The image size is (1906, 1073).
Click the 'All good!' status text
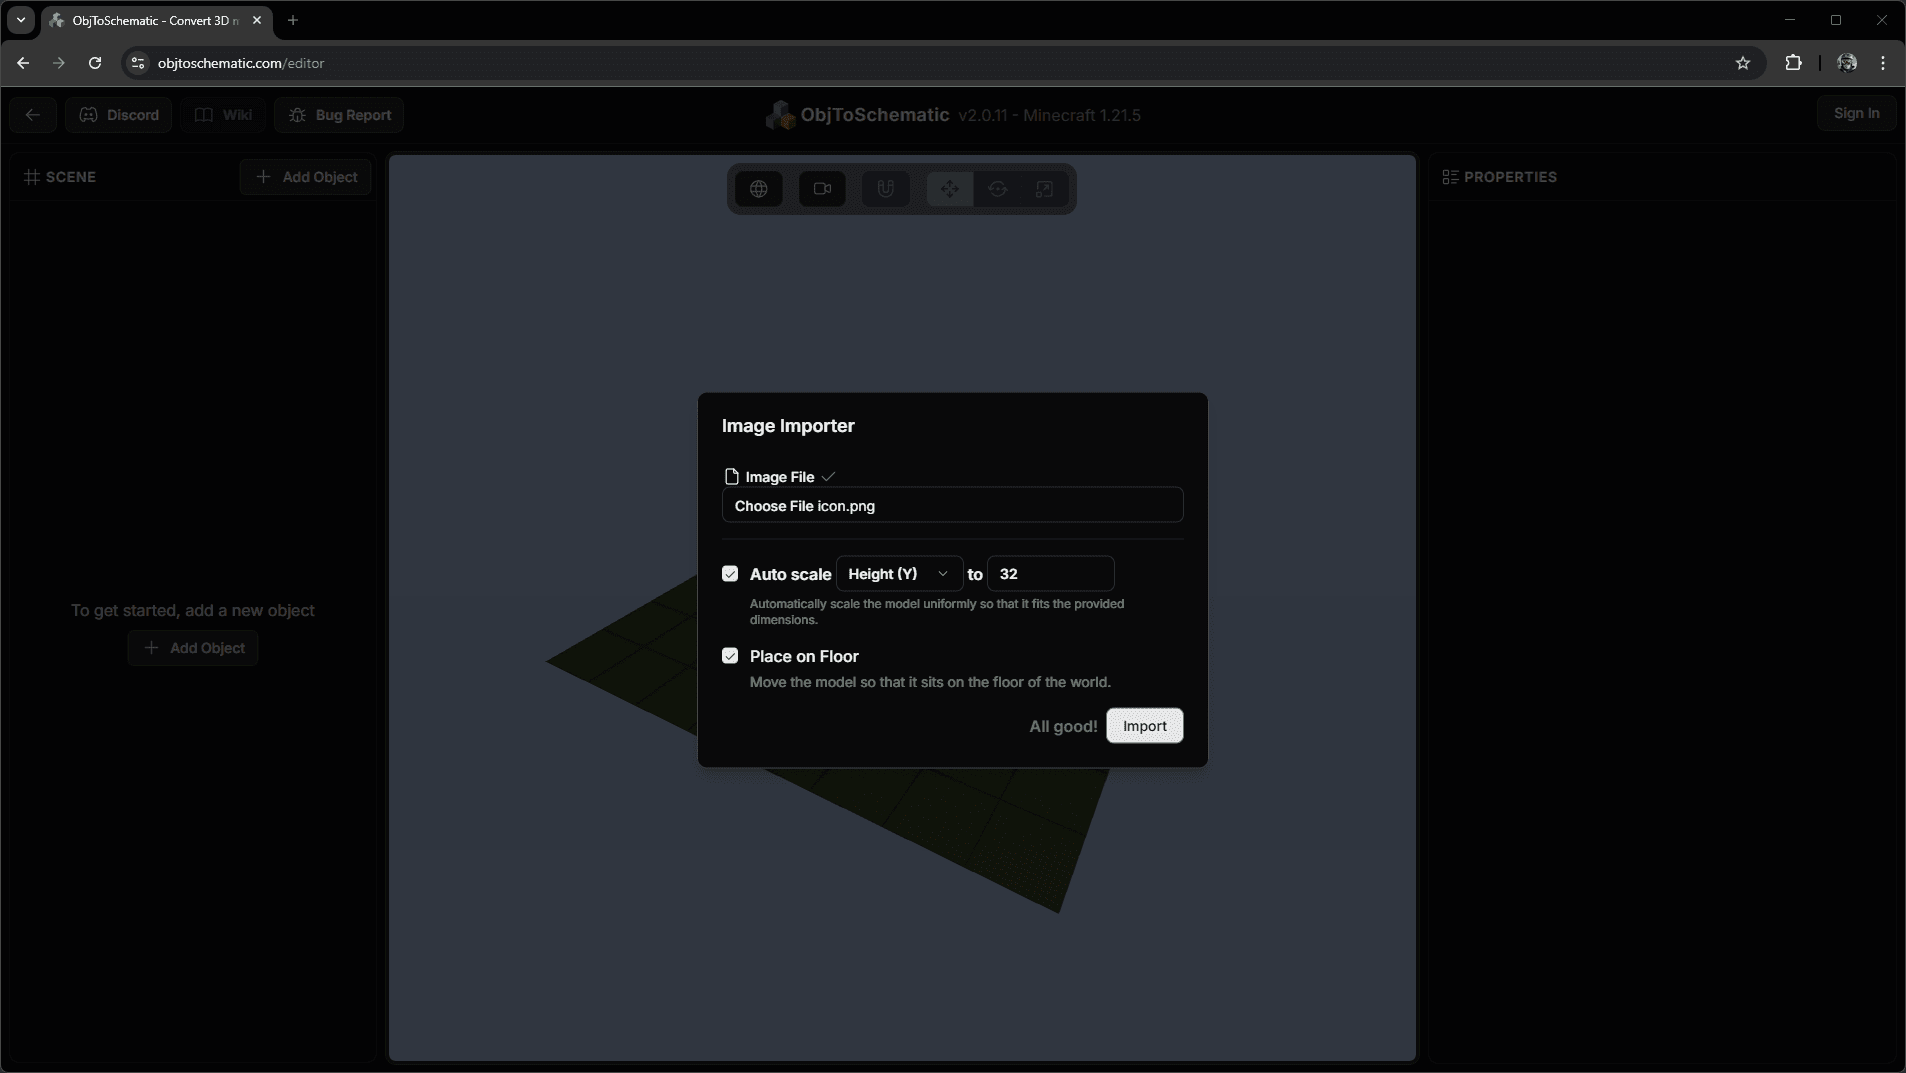(x=1063, y=726)
